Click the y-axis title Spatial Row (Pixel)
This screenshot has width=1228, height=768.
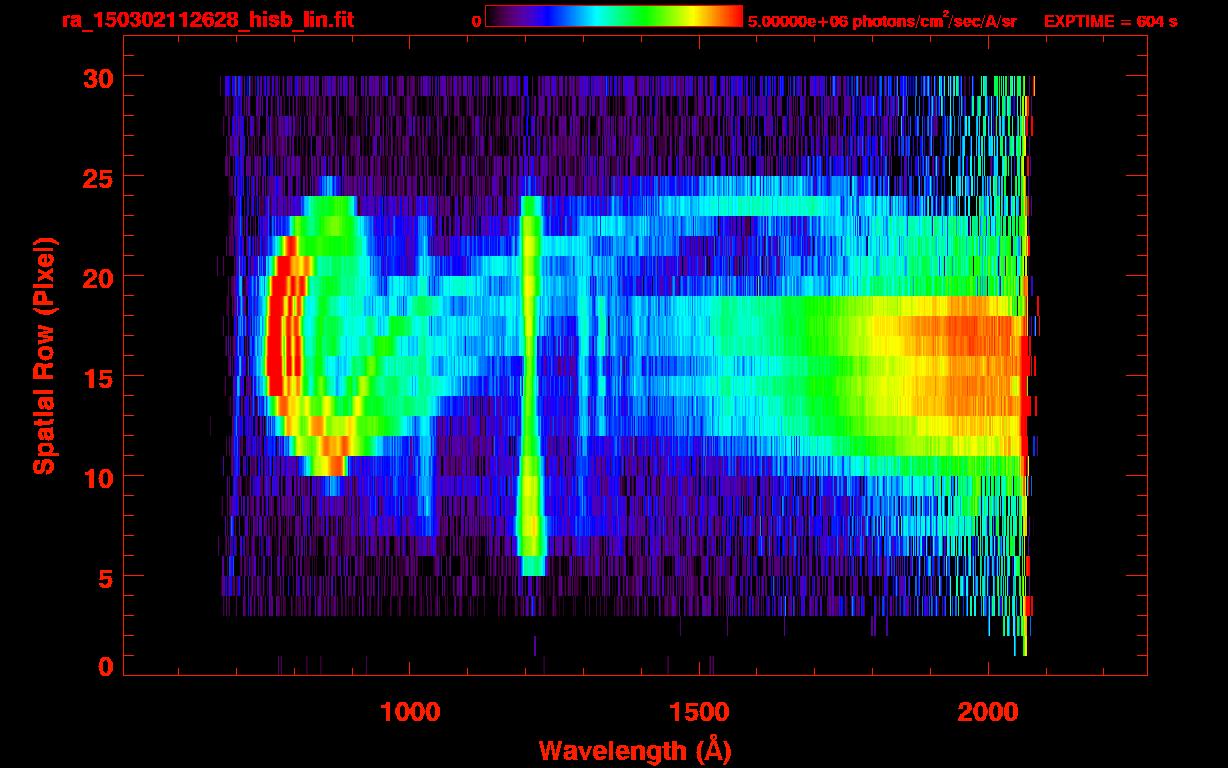click(x=44, y=355)
